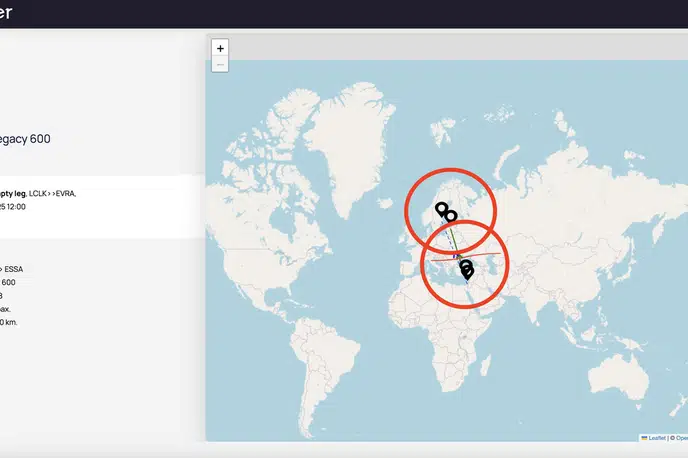Open the Leaflet attribution link

[659, 437]
